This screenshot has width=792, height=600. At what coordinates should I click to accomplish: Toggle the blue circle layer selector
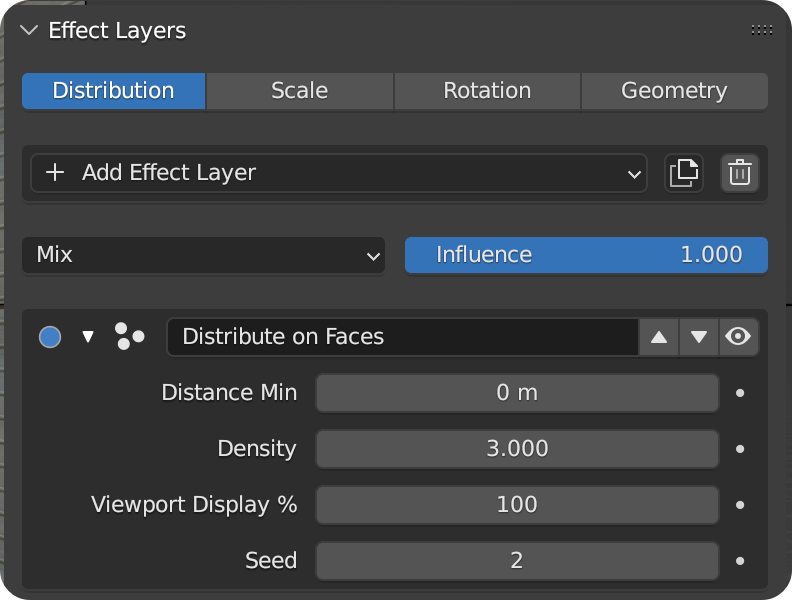pyautogui.click(x=50, y=337)
